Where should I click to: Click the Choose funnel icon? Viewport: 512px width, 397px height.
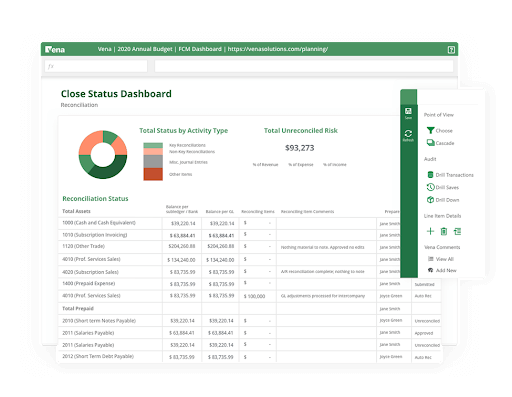point(430,130)
